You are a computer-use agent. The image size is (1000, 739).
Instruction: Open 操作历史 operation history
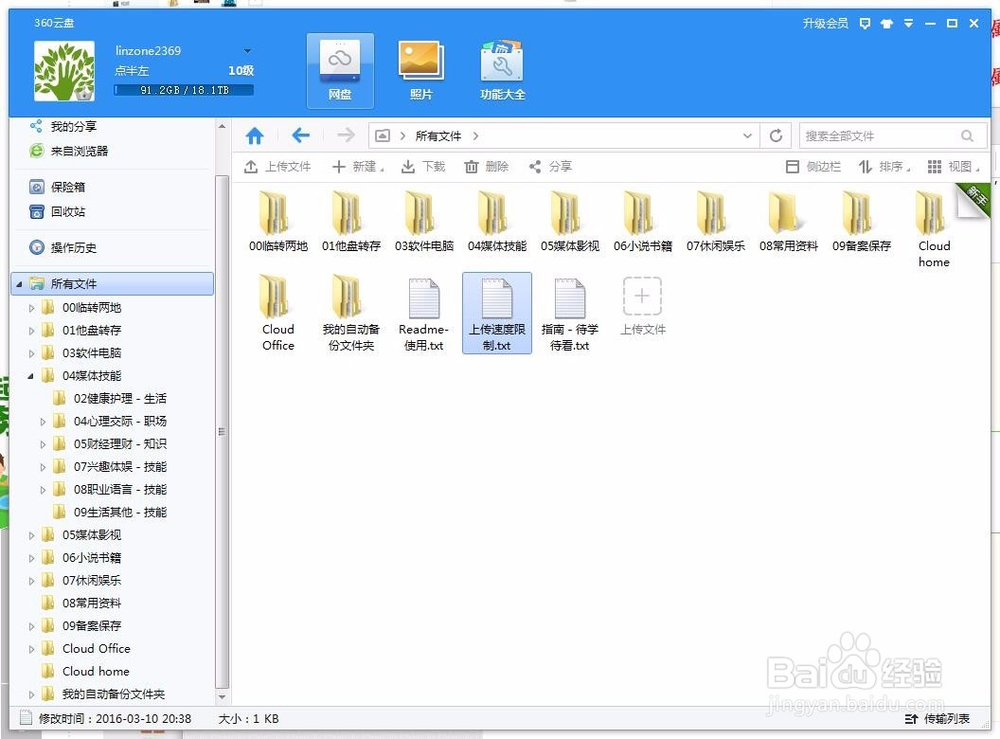click(62, 247)
